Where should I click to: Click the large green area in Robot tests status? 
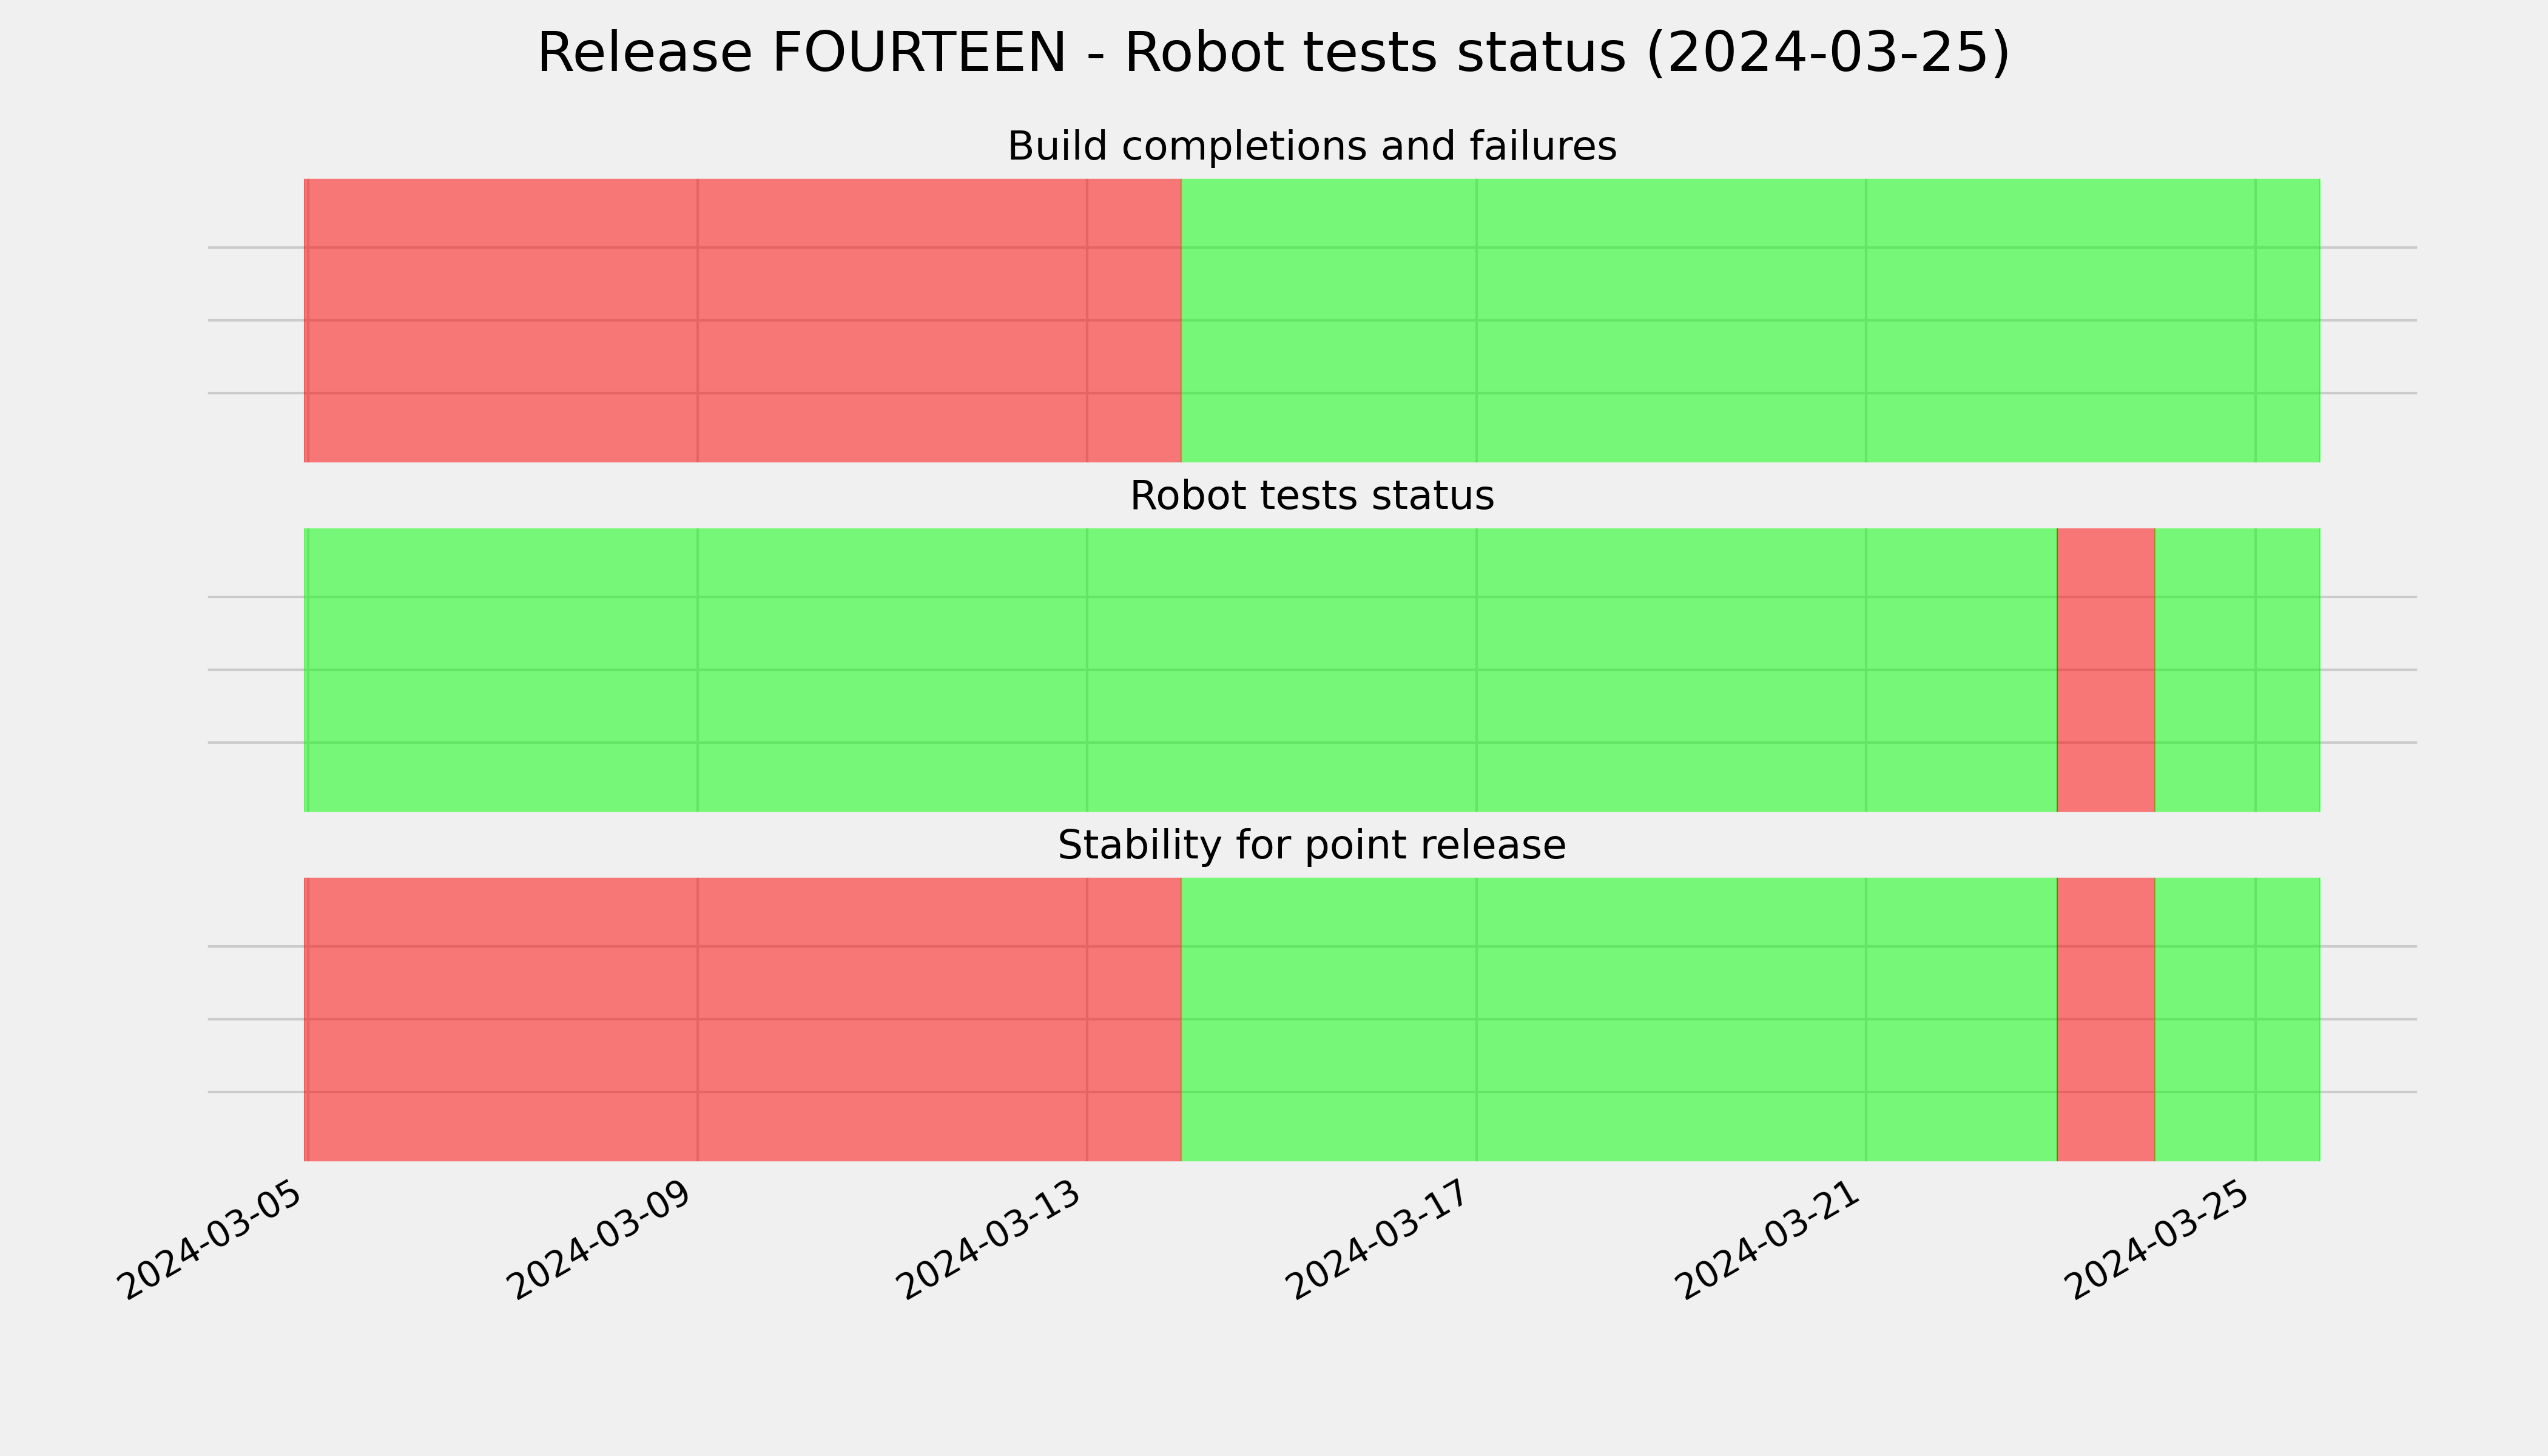(x=1180, y=670)
